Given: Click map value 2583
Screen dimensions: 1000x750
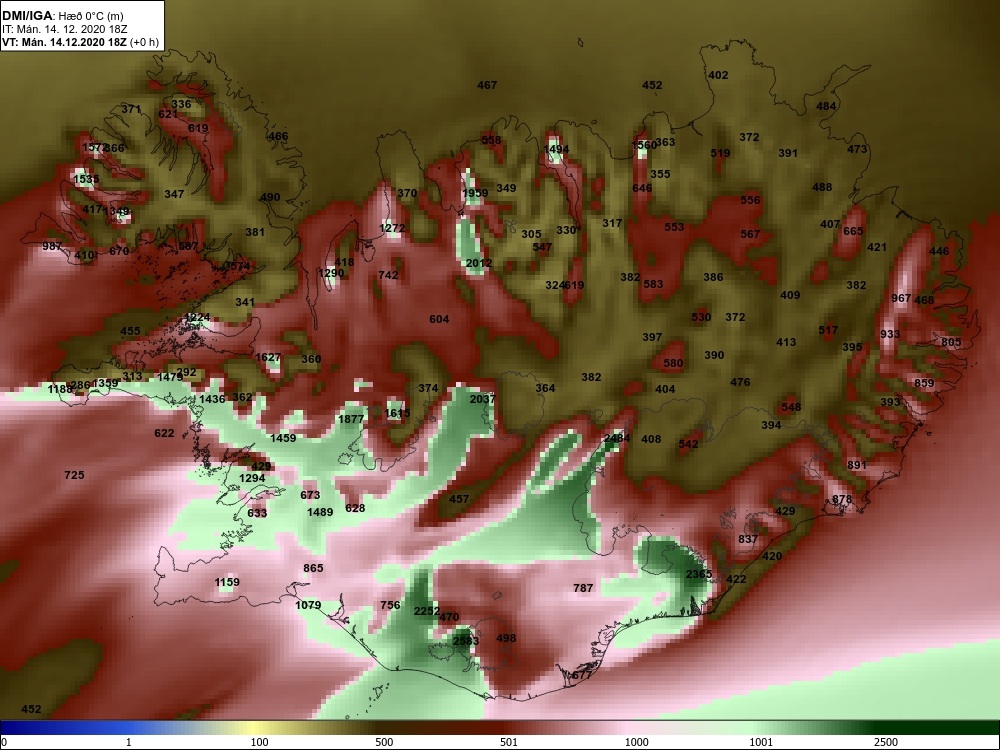Looking at the screenshot, I should tap(466, 641).
